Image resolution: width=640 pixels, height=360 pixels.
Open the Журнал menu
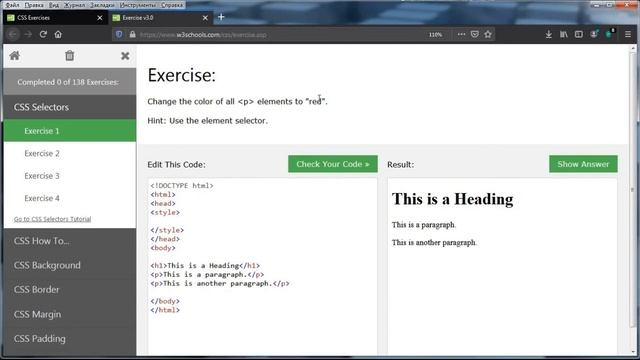coord(74,5)
